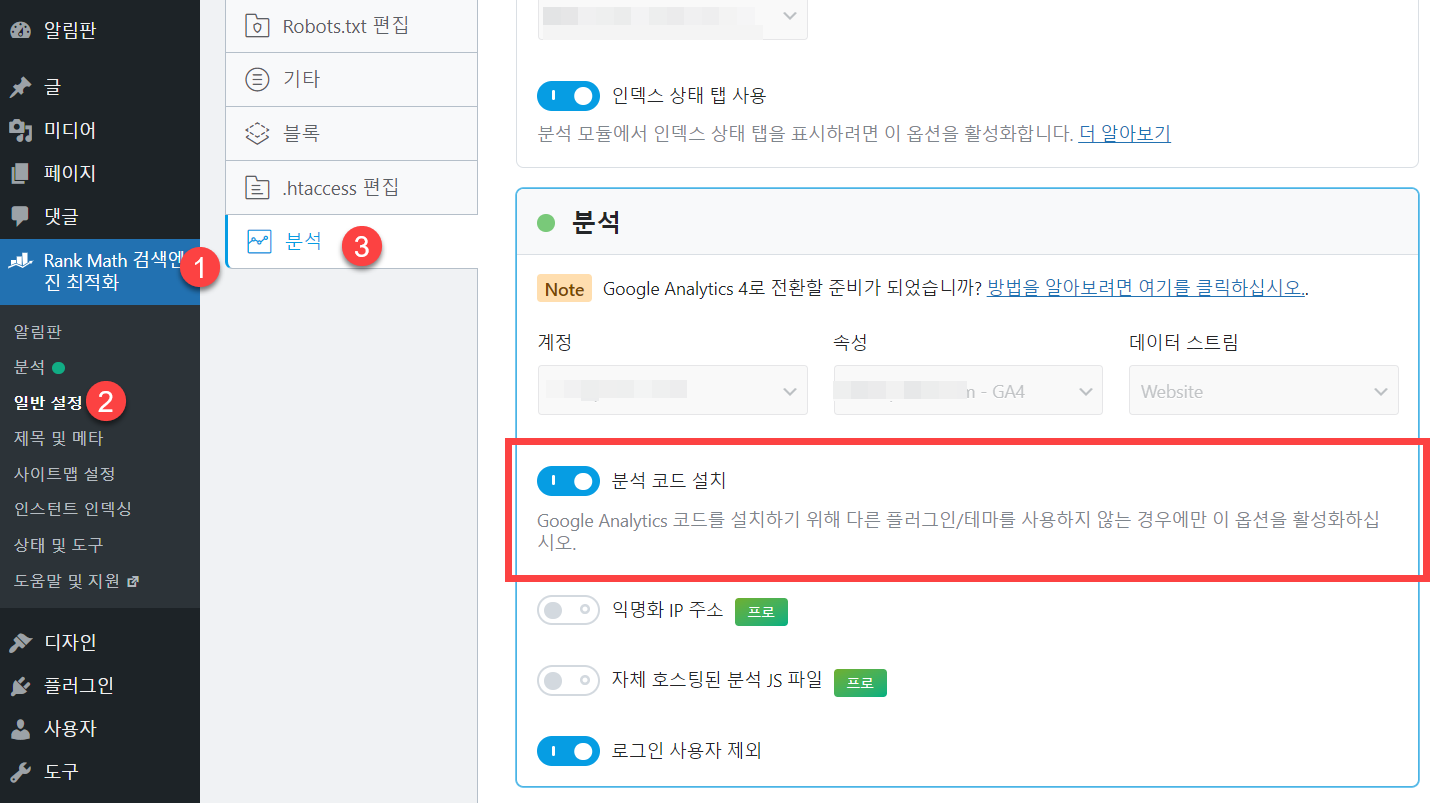The width and height of the screenshot is (1447, 803).
Task: Open the 계정 account dropdown
Action: 672,390
